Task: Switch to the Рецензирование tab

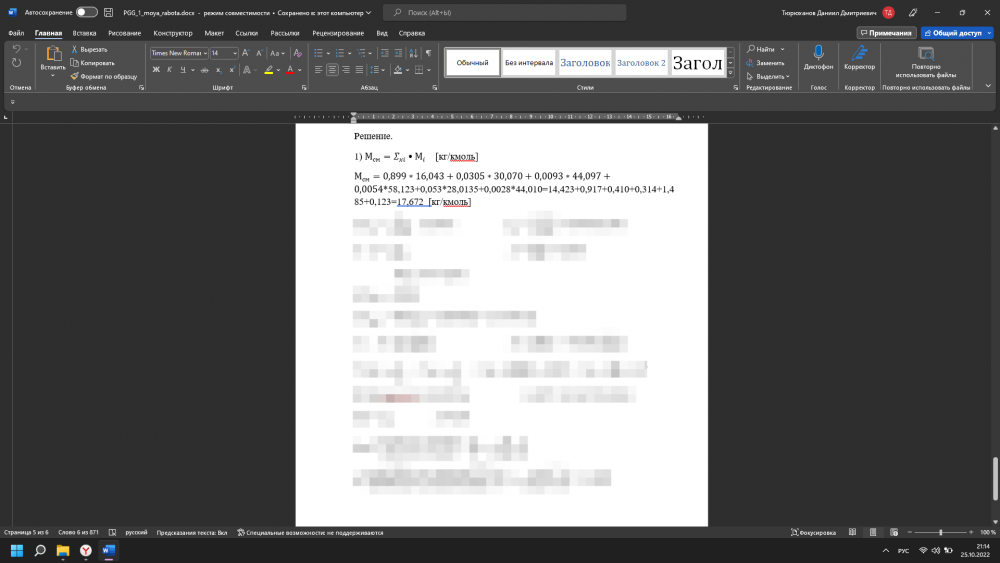Action: coord(337,33)
